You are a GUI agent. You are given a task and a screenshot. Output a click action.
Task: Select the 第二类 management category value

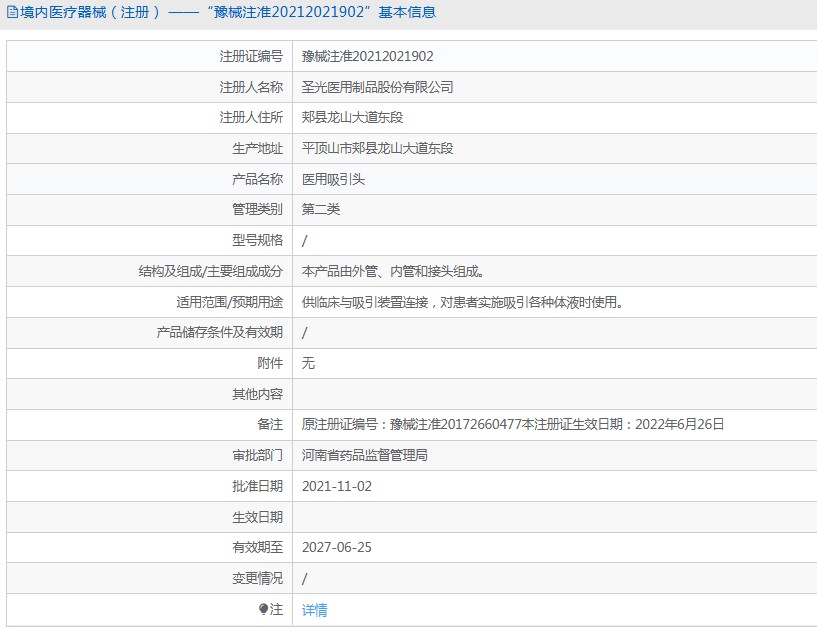[x=321, y=210]
